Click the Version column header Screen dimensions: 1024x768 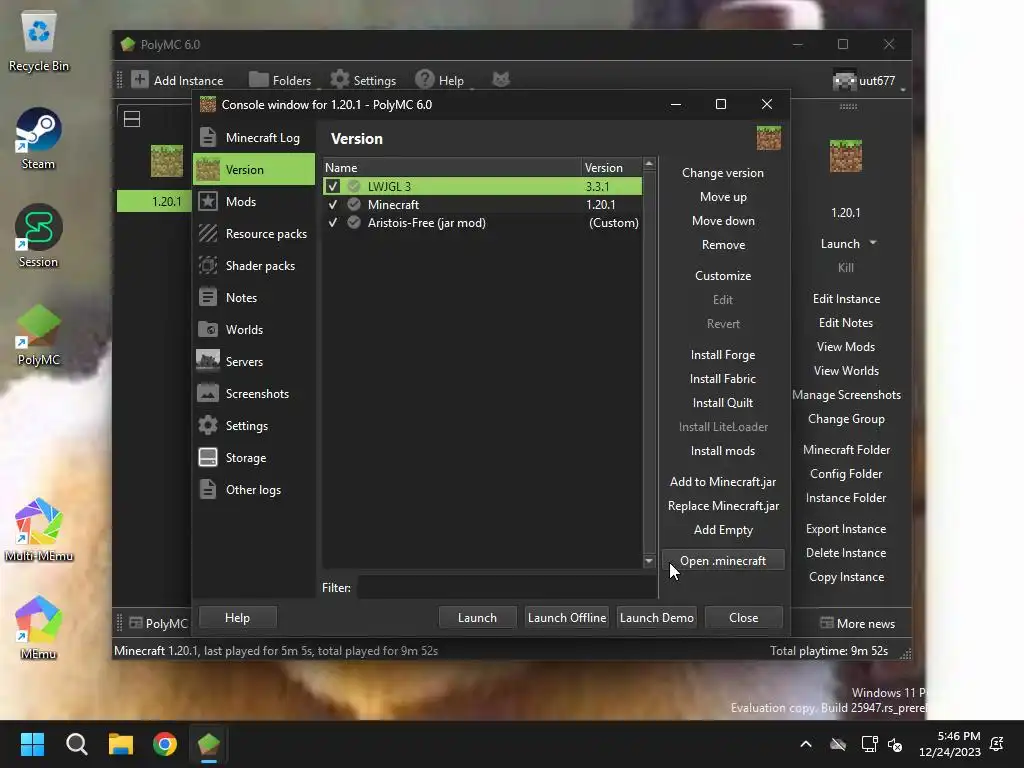click(611, 168)
